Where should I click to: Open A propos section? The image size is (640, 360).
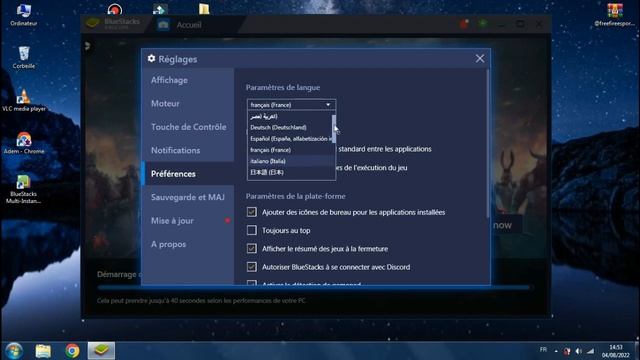click(x=188, y=244)
